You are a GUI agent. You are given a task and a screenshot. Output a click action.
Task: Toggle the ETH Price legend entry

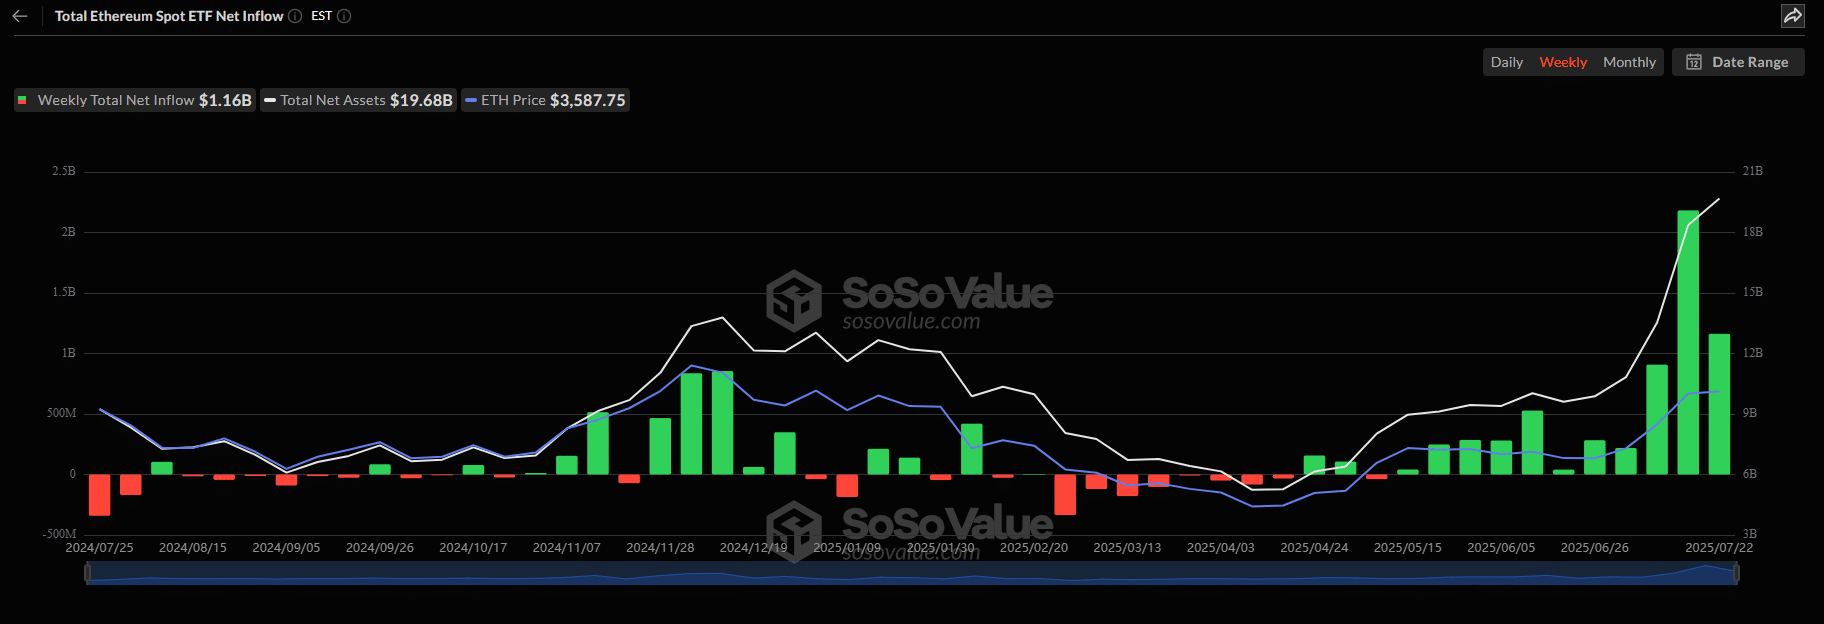pos(546,100)
